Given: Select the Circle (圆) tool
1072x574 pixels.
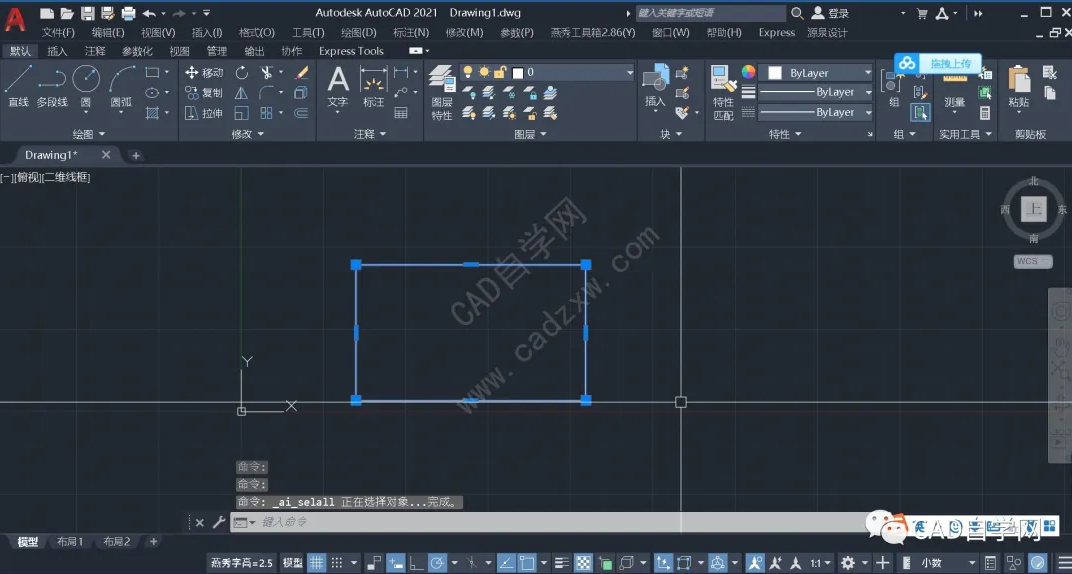Looking at the screenshot, I should [x=86, y=85].
